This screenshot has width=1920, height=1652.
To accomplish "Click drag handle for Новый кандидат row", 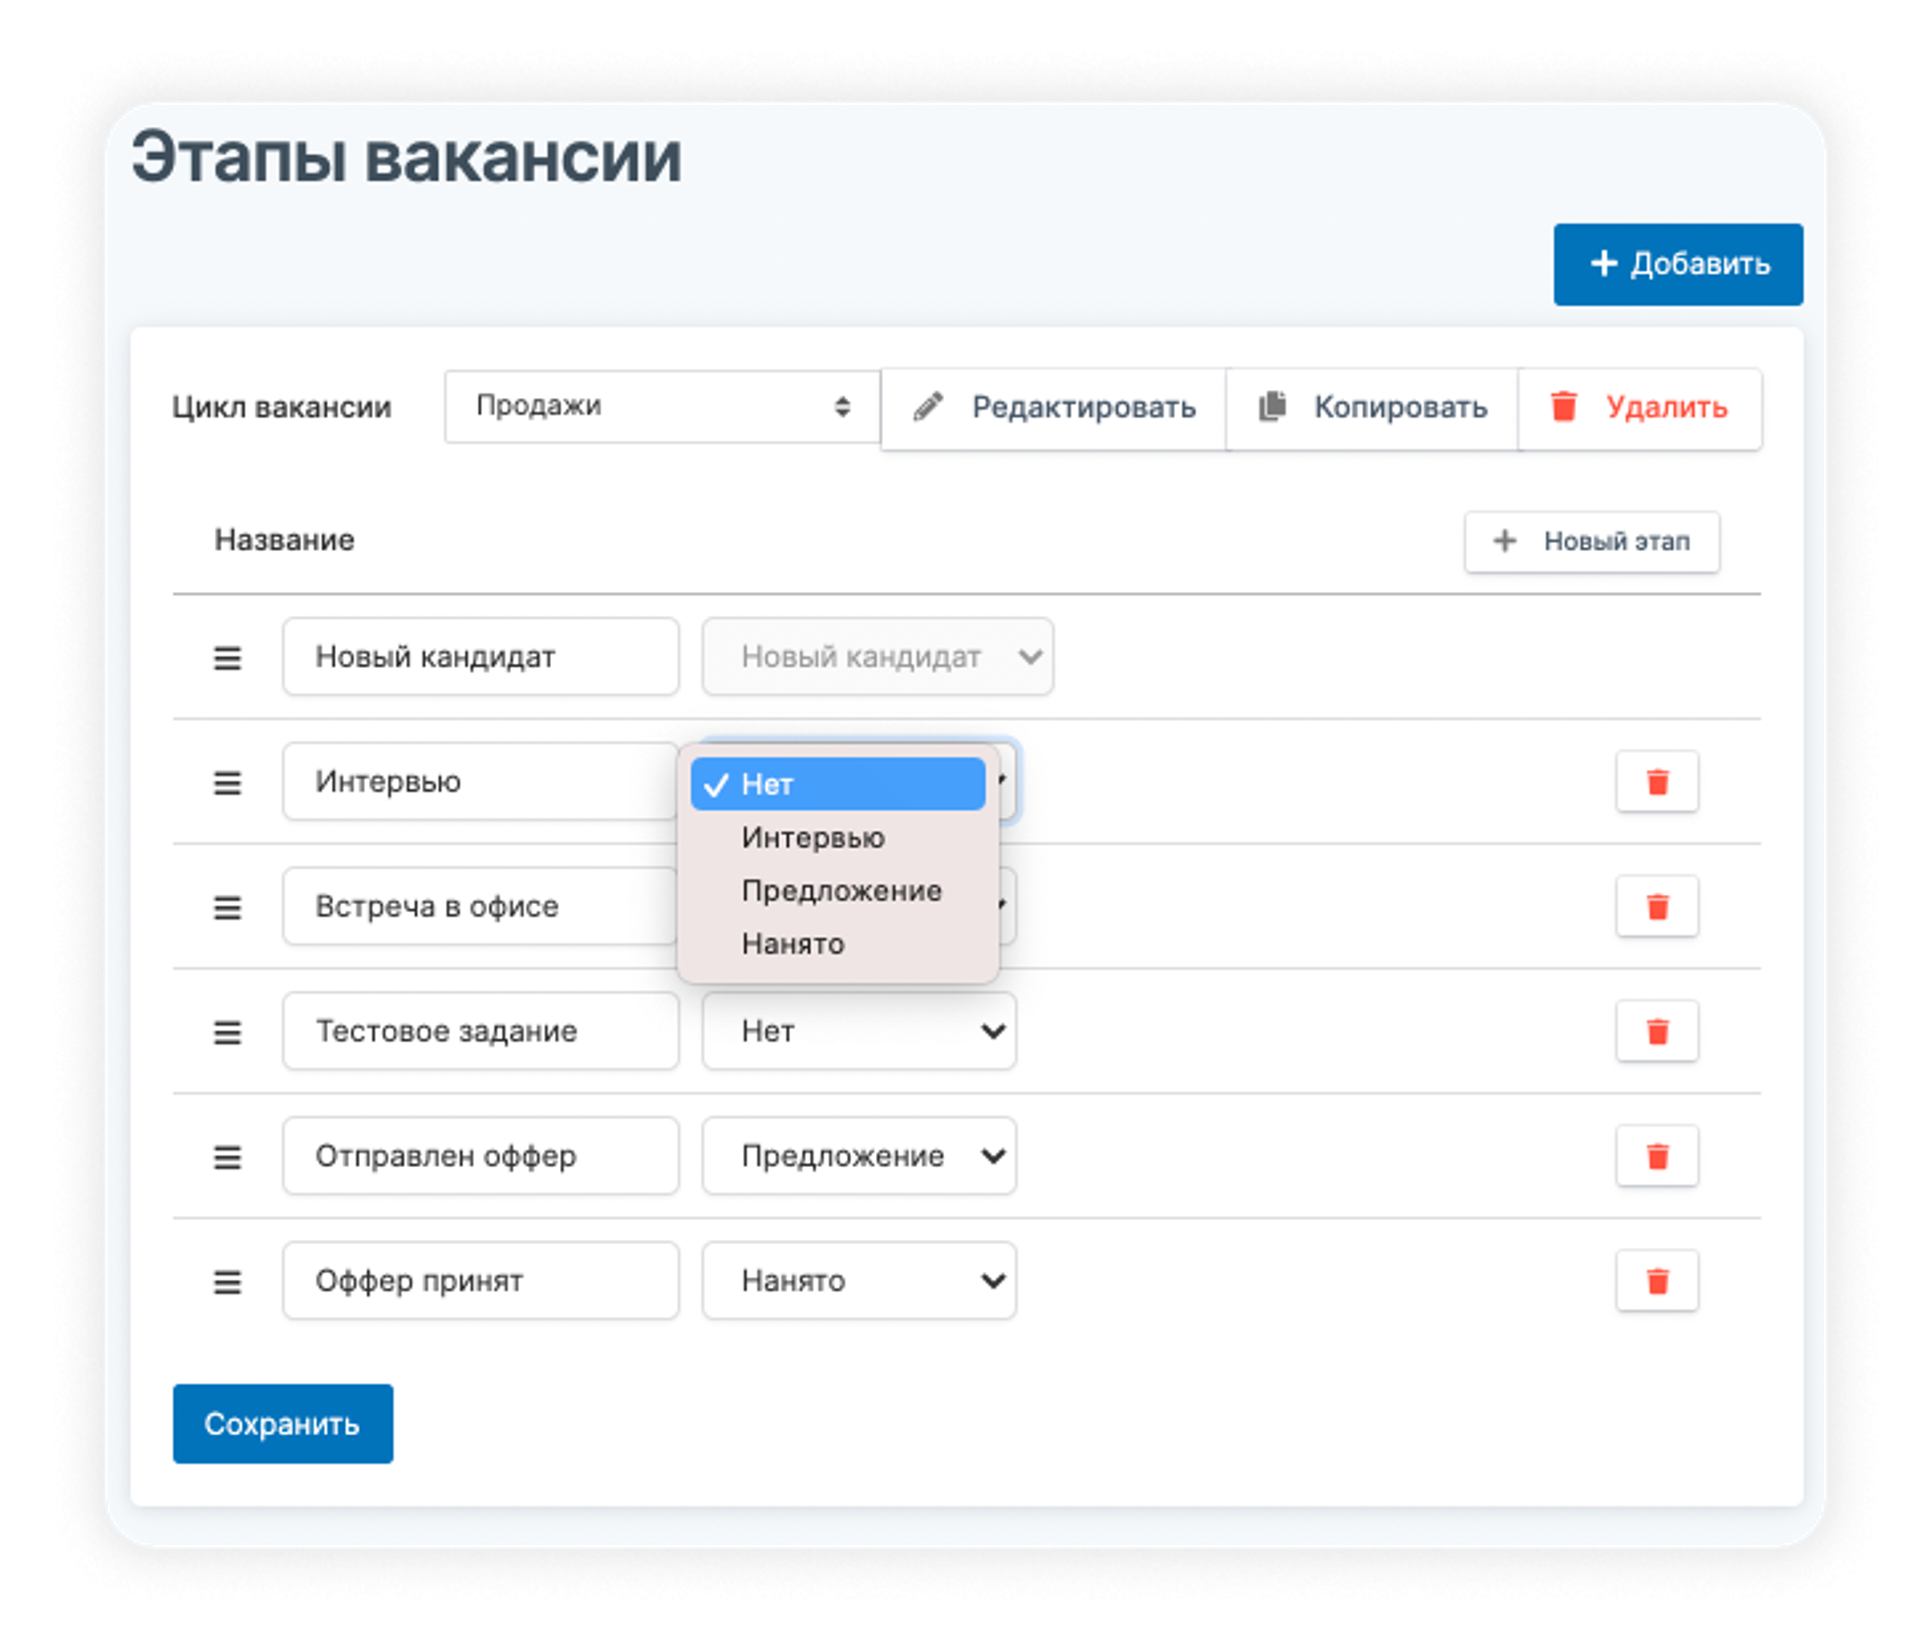I will [x=227, y=658].
